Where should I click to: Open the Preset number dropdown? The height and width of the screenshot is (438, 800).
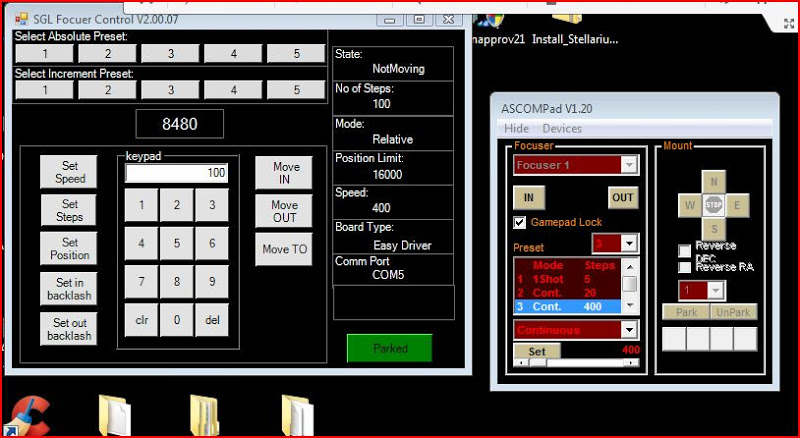tap(630, 244)
